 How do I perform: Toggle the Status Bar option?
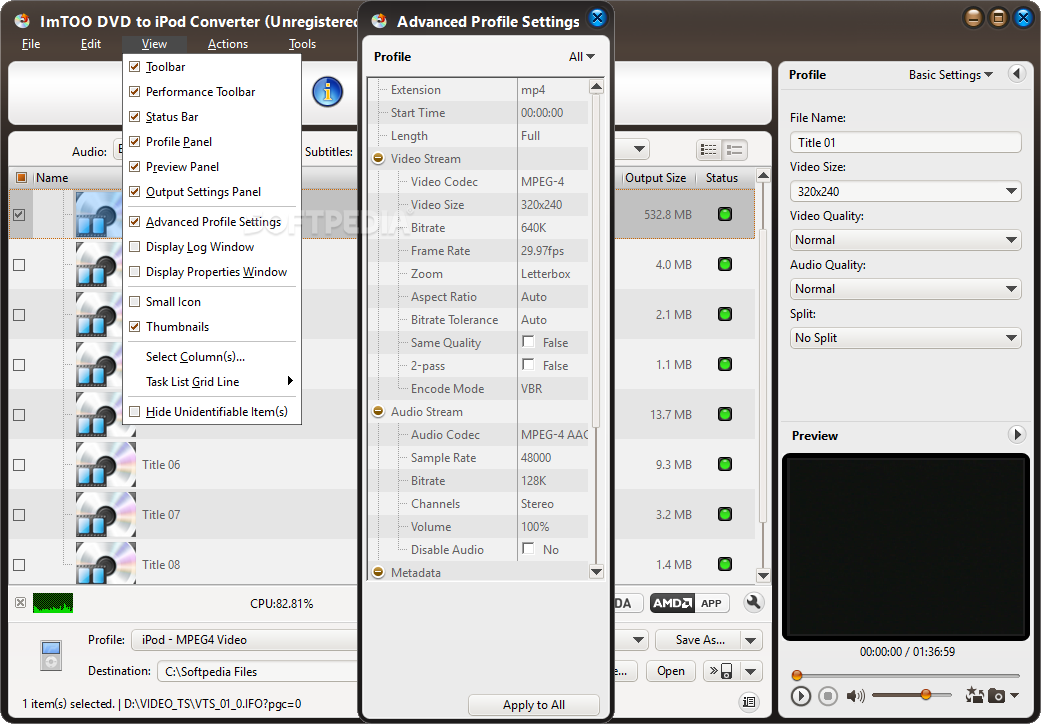(x=134, y=117)
